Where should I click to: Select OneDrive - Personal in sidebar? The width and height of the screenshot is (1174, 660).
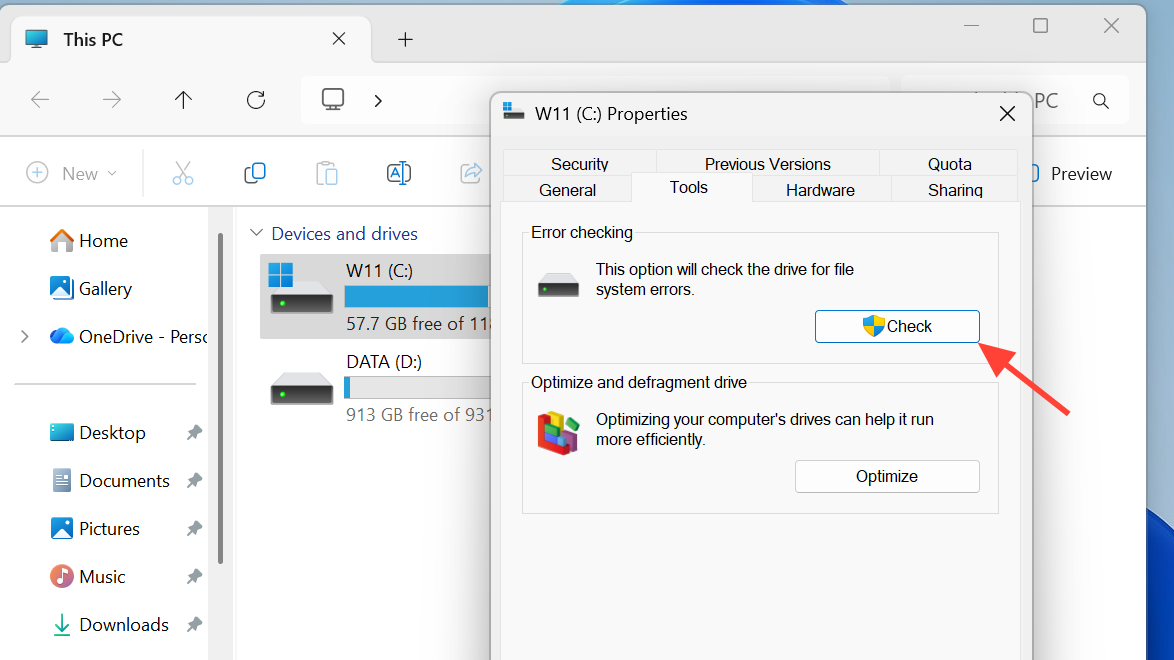(128, 336)
